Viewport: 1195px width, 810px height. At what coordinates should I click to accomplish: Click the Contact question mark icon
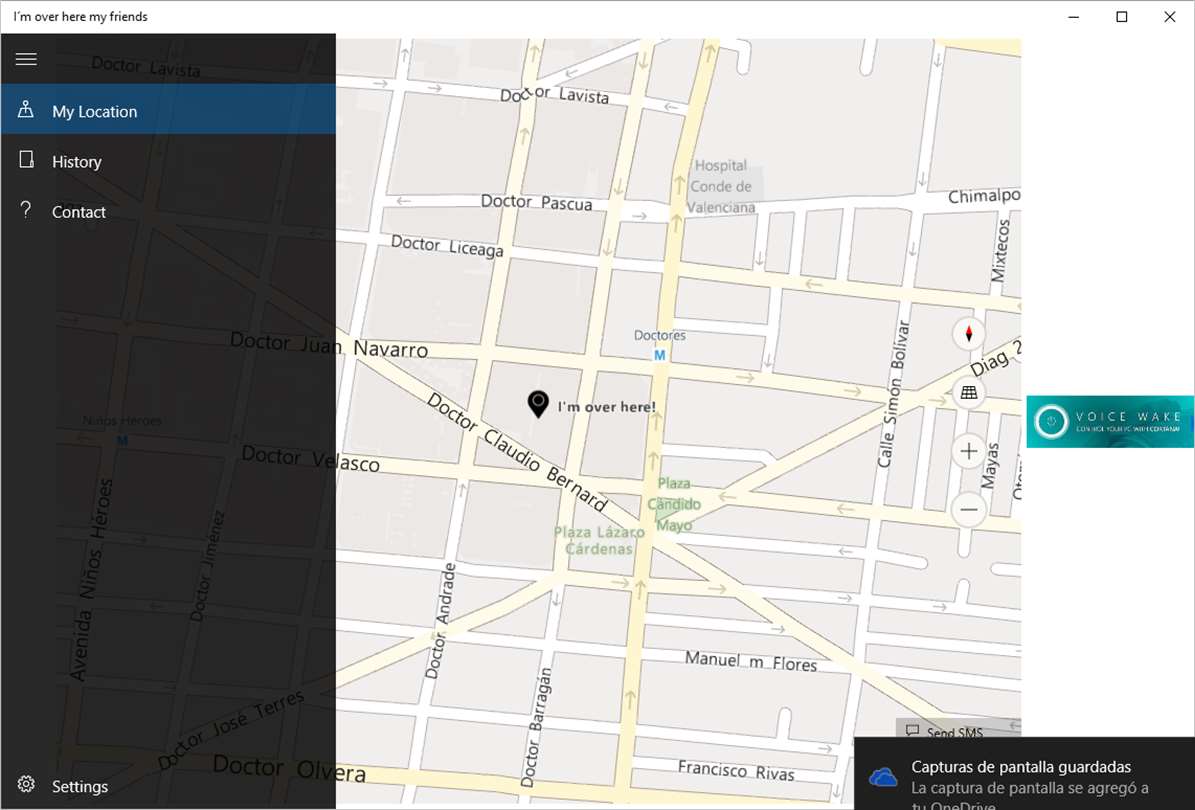point(26,210)
